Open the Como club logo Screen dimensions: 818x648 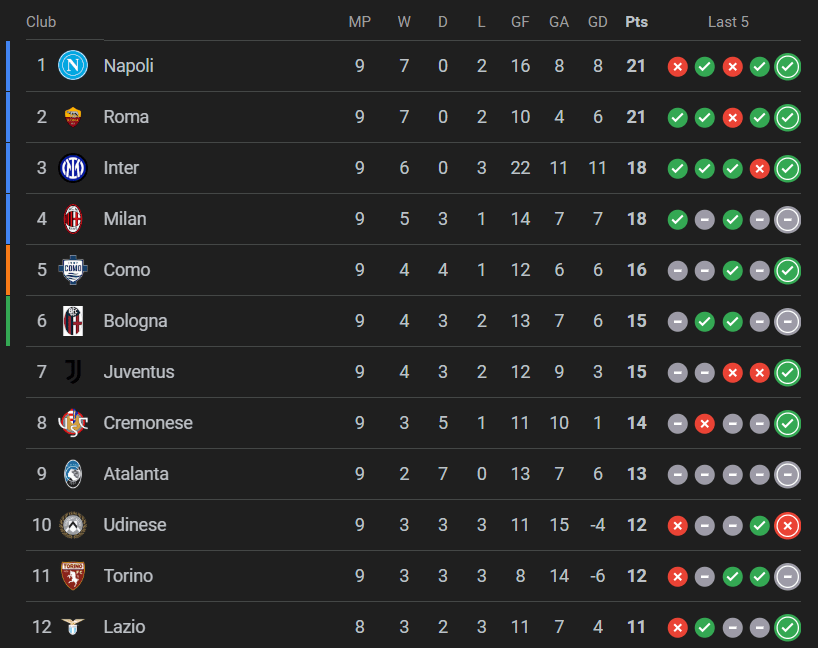(x=73, y=270)
